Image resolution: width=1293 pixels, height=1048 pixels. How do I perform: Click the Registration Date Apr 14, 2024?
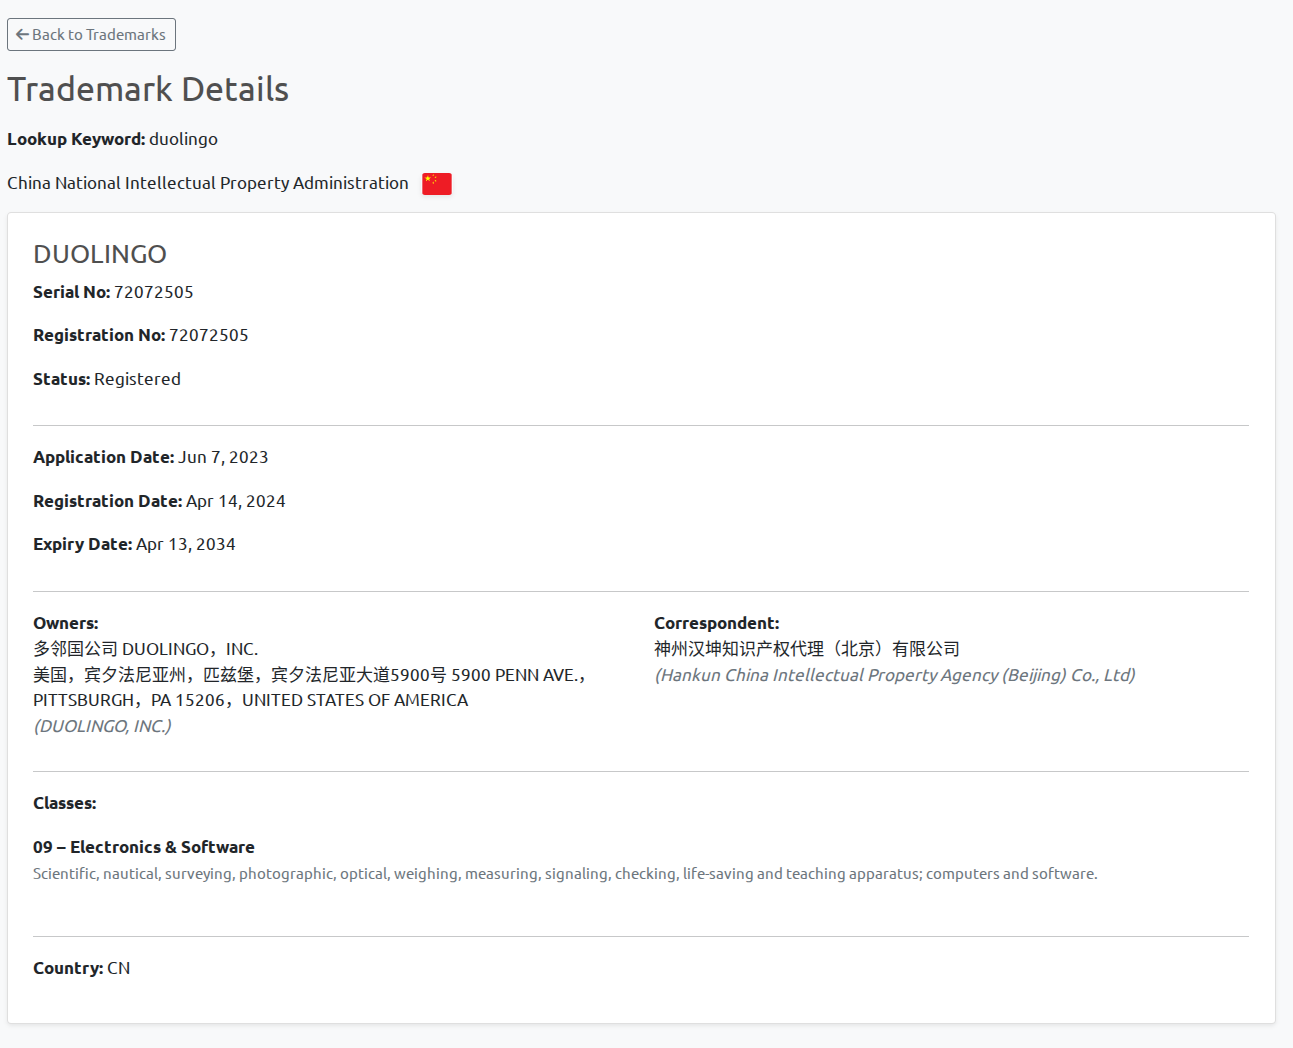tap(236, 501)
